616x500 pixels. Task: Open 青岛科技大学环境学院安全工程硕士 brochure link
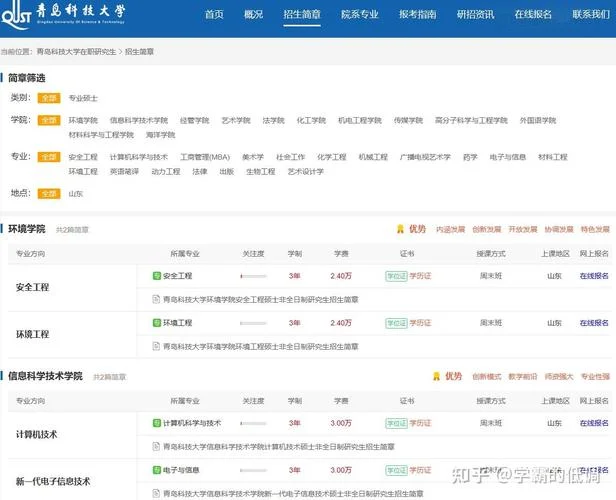click(x=261, y=299)
